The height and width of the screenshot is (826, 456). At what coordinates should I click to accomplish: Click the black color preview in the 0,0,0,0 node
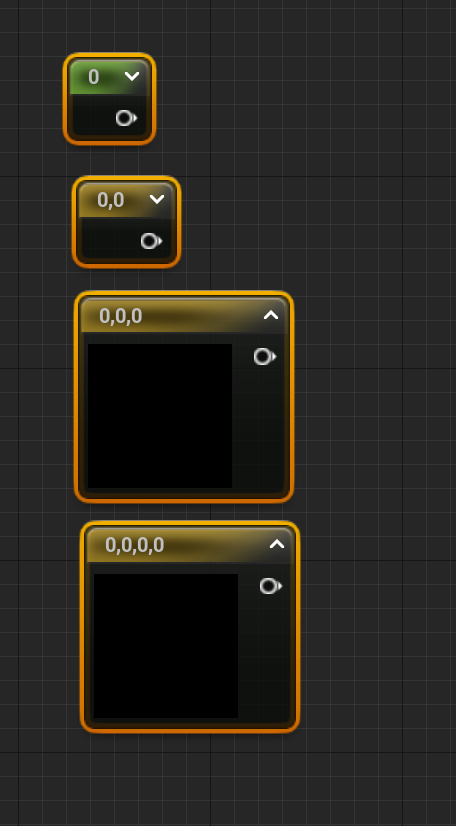click(166, 645)
